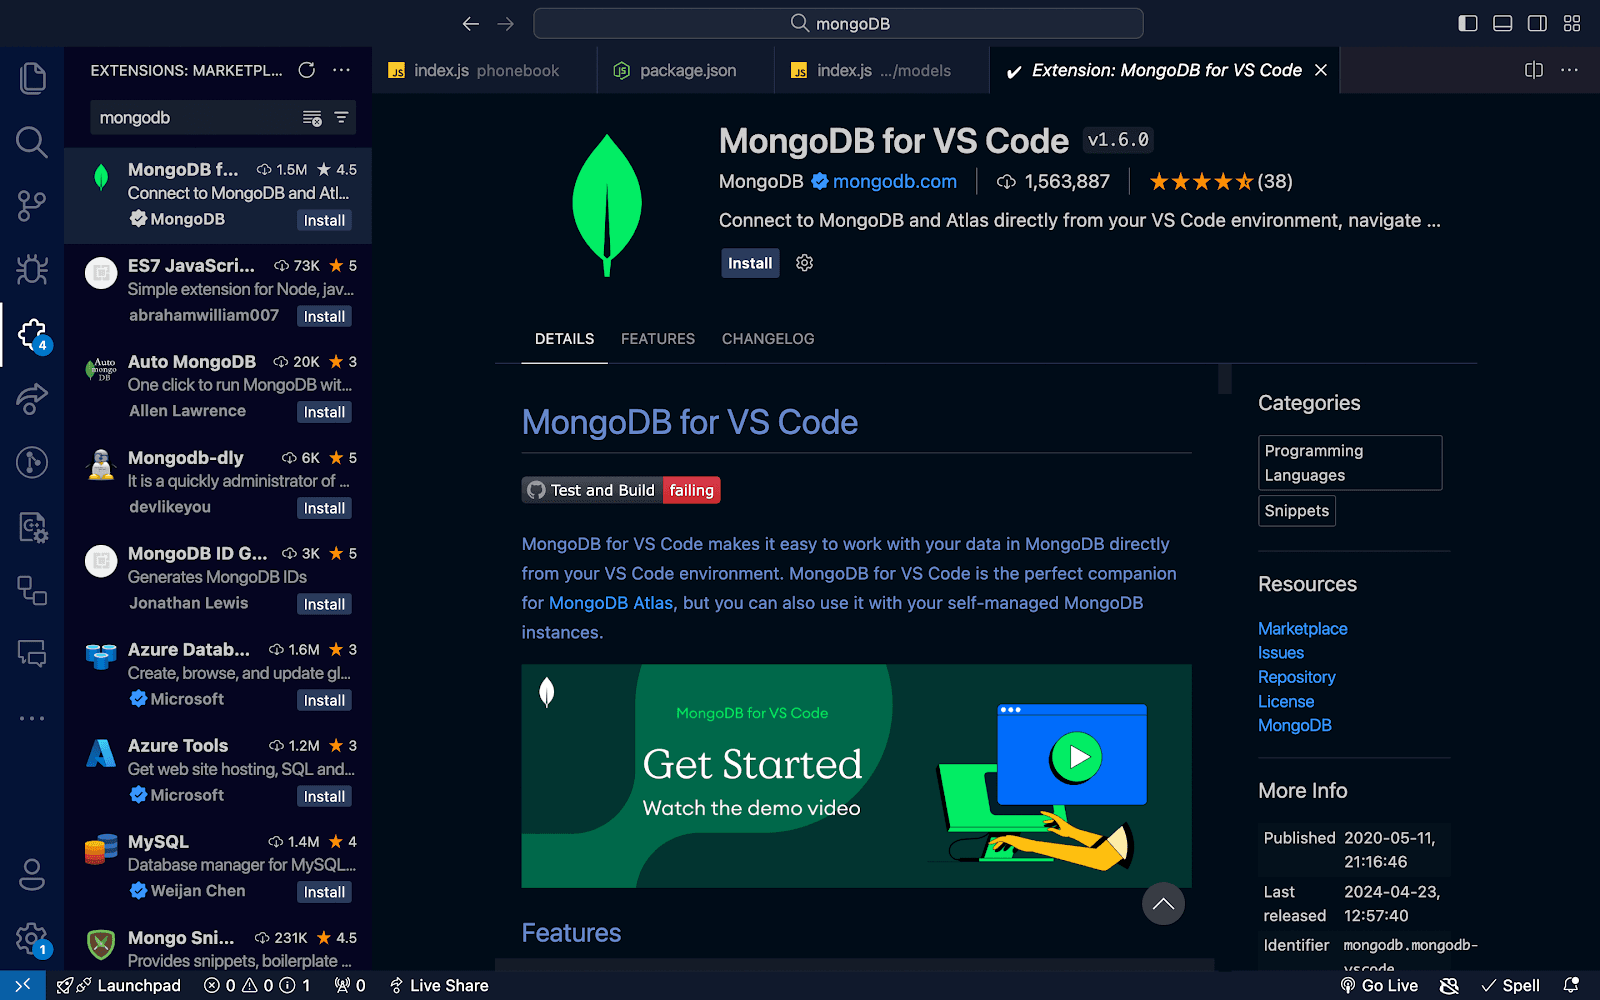Click the Programming Languages category
Image resolution: width=1600 pixels, height=1000 pixels.
pos(1350,463)
